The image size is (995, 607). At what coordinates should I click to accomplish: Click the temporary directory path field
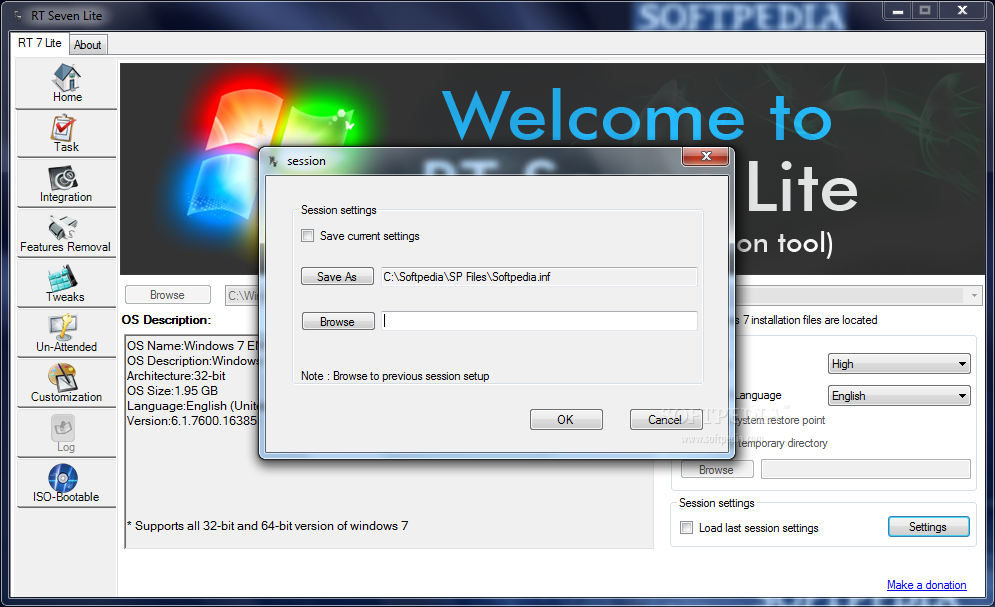pos(866,469)
